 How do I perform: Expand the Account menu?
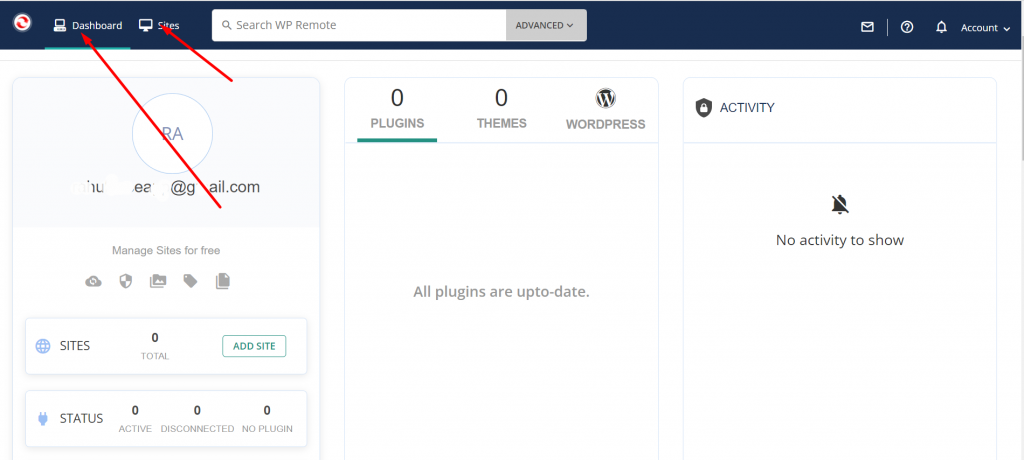point(985,27)
